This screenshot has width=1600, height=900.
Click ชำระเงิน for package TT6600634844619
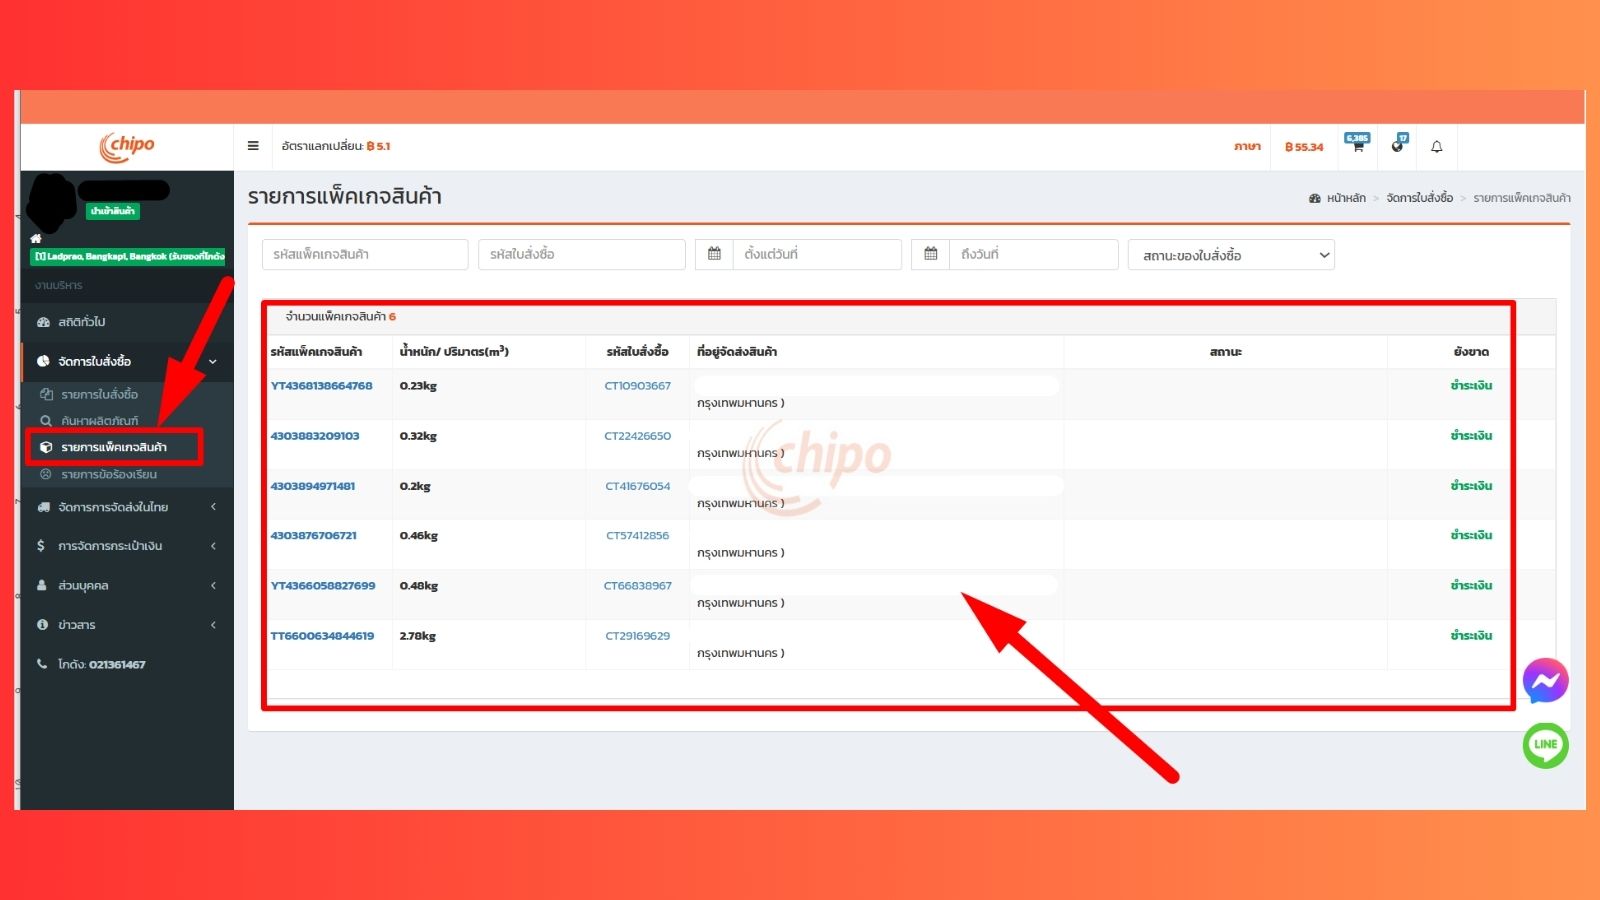click(1470, 636)
